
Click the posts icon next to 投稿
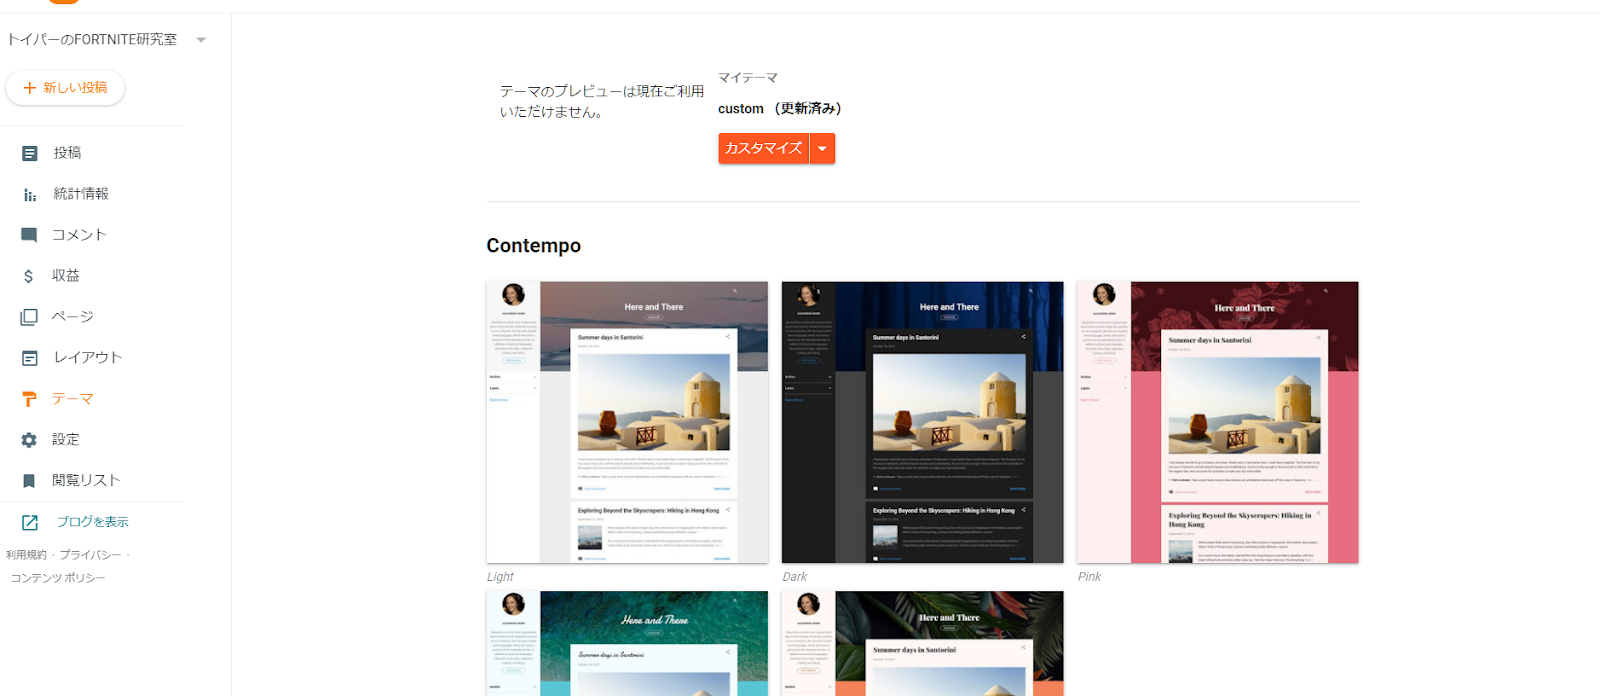point(29,153)
